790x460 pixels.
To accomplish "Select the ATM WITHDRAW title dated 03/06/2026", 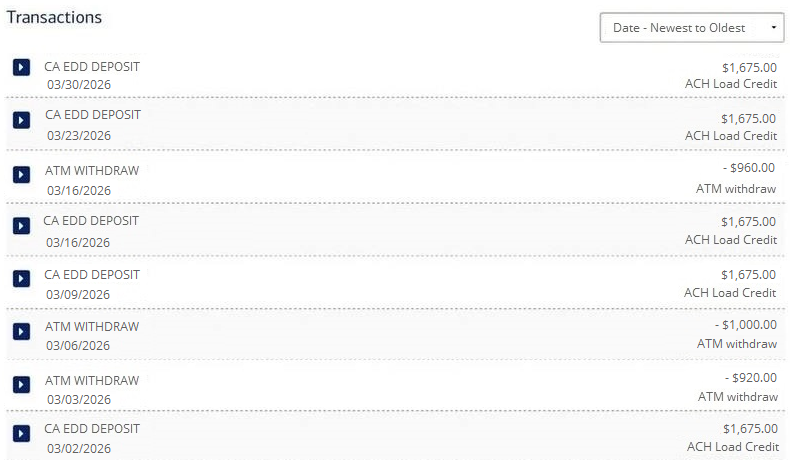I will click(x=92, y=326).
